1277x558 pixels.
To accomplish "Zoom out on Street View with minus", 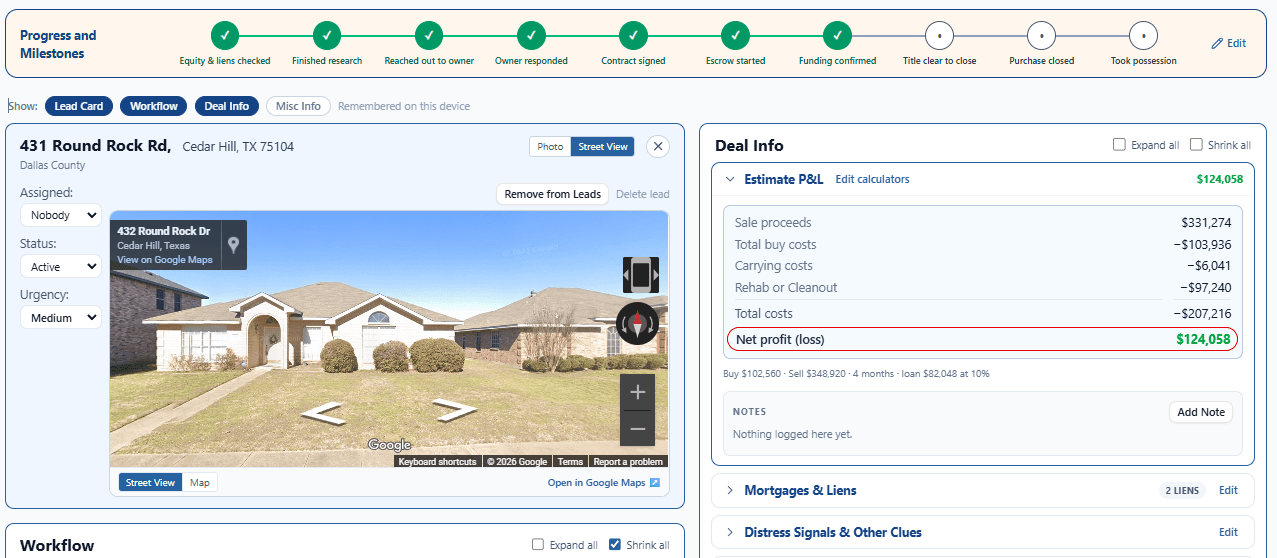I will point(637,428).
